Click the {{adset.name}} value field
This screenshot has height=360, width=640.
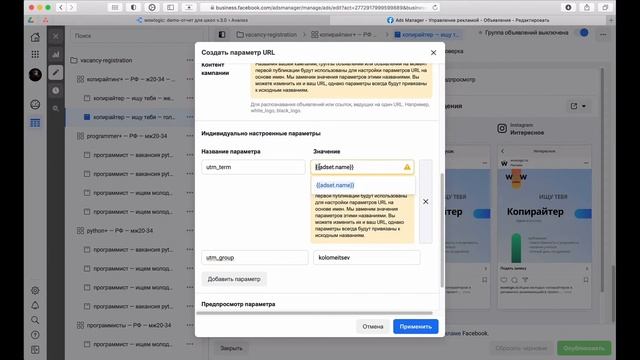pyautogui.click(x=362, y=167)
